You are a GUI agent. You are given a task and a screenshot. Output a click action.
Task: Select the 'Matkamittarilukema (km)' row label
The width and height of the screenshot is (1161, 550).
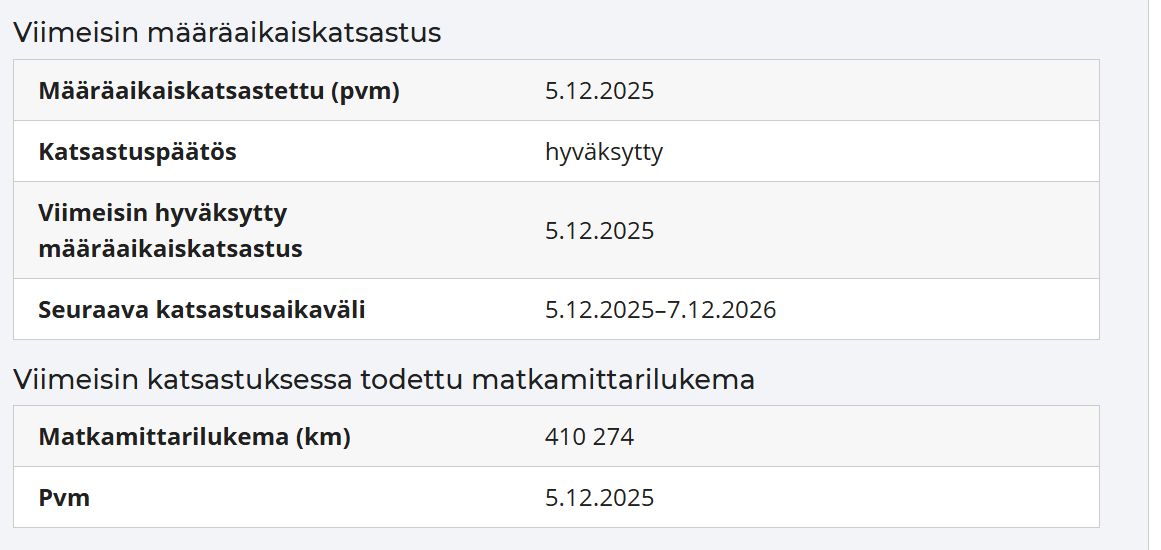[195, 437]
